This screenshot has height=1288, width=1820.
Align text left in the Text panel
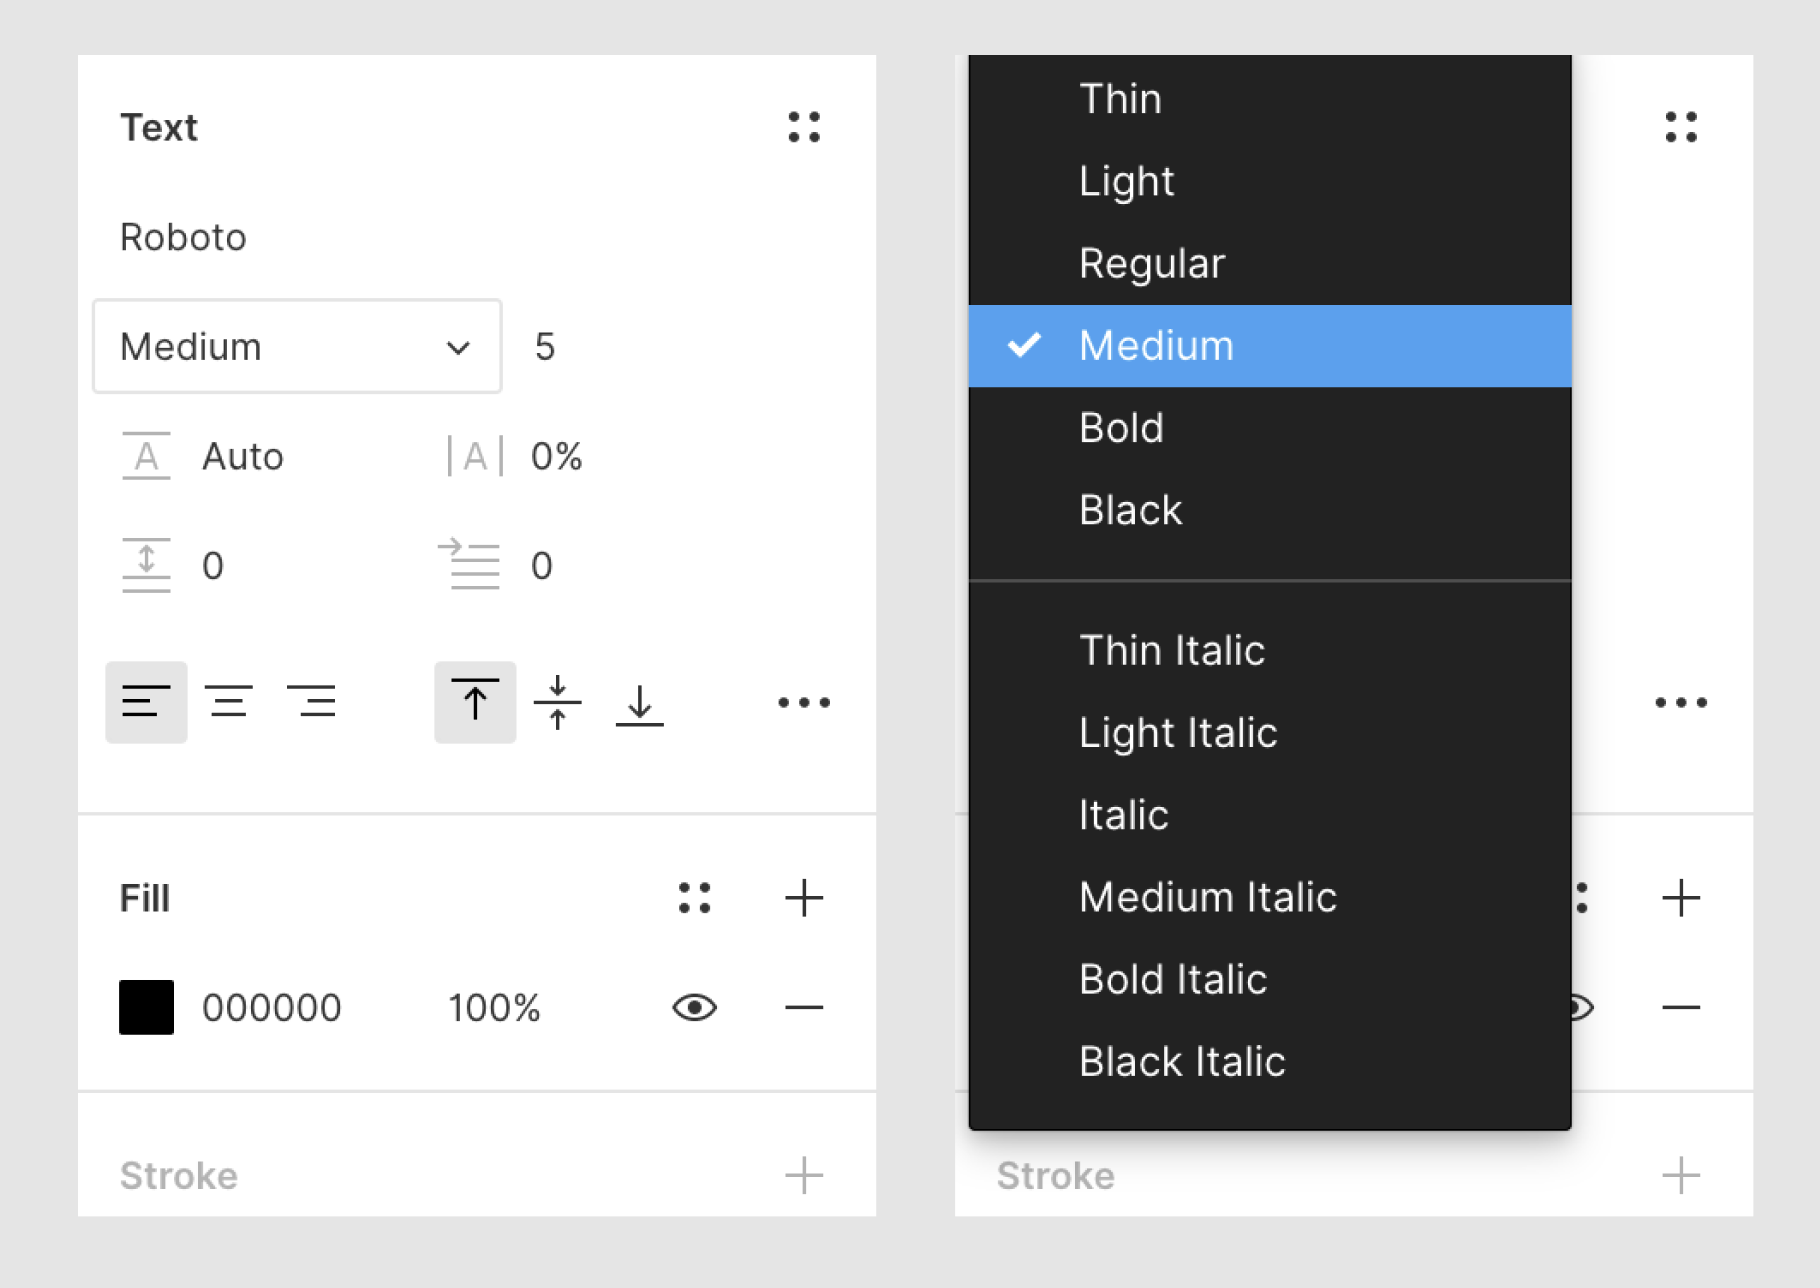click(146, 702)
